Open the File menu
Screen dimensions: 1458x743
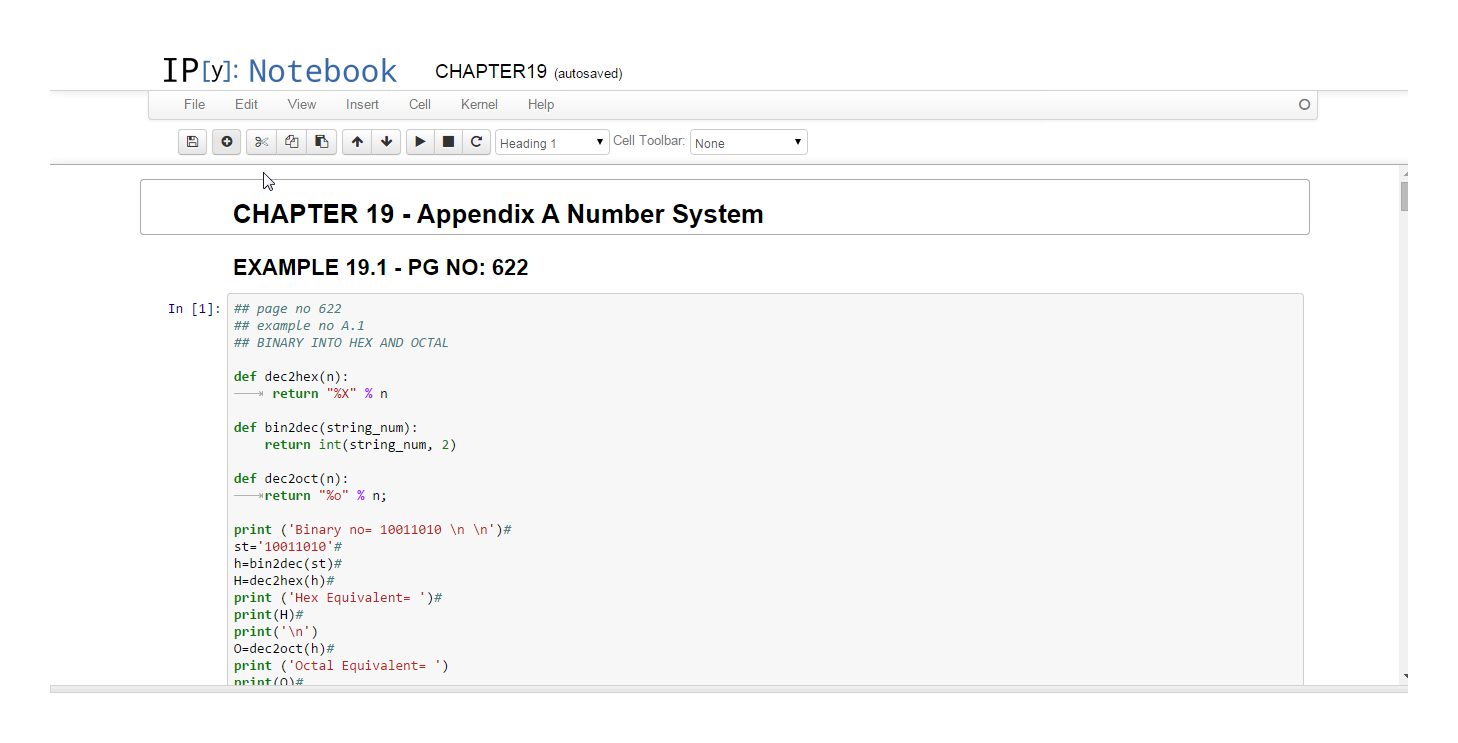point(194,104)
